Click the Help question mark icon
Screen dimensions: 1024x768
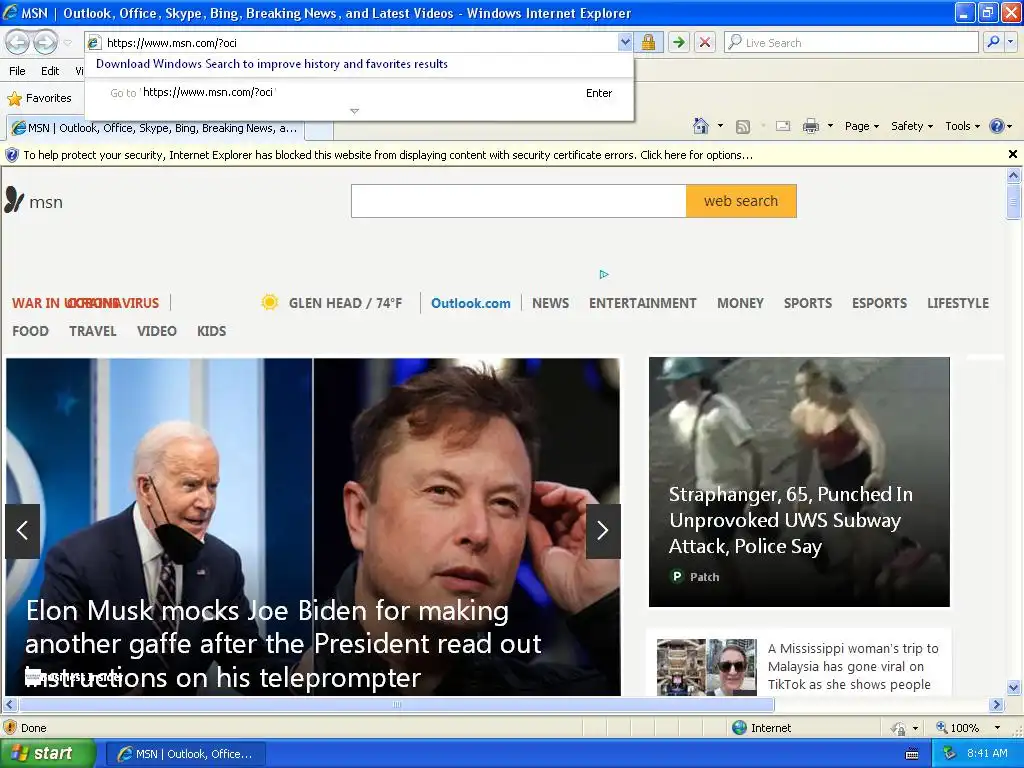coord(997,126)
